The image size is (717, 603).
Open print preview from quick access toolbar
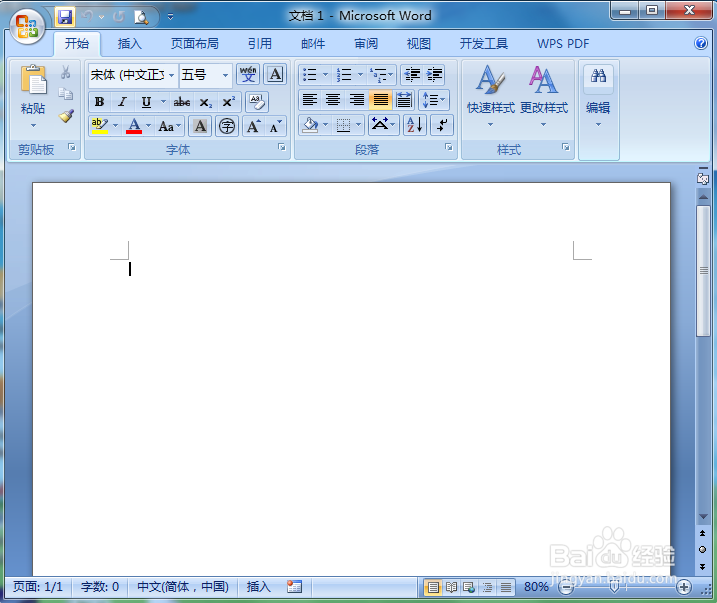coord(141,17)
